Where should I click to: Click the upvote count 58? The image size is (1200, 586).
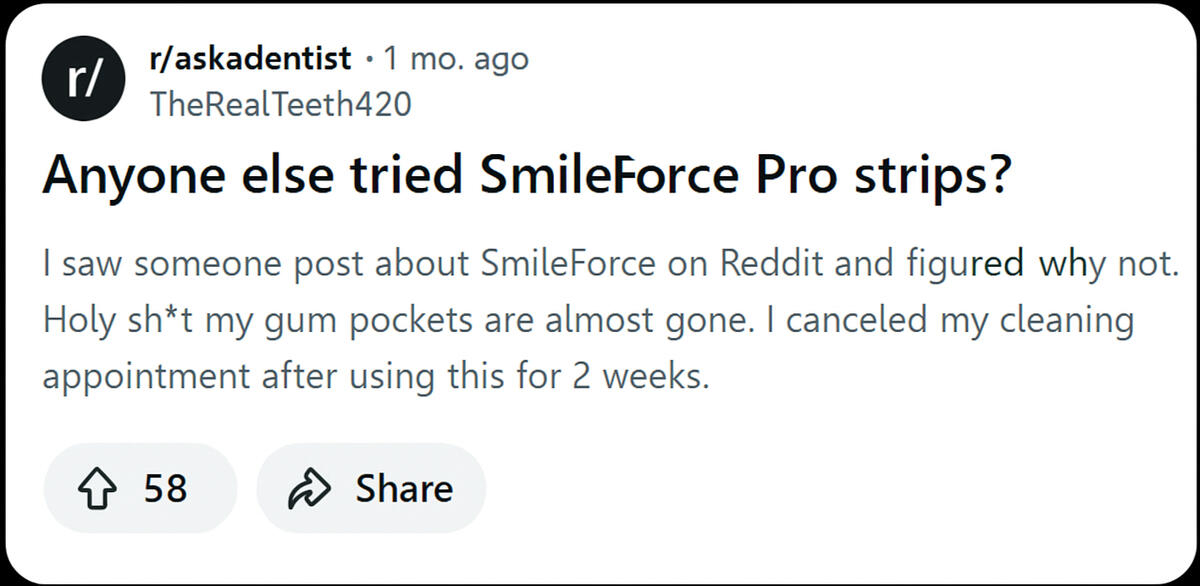165,489
